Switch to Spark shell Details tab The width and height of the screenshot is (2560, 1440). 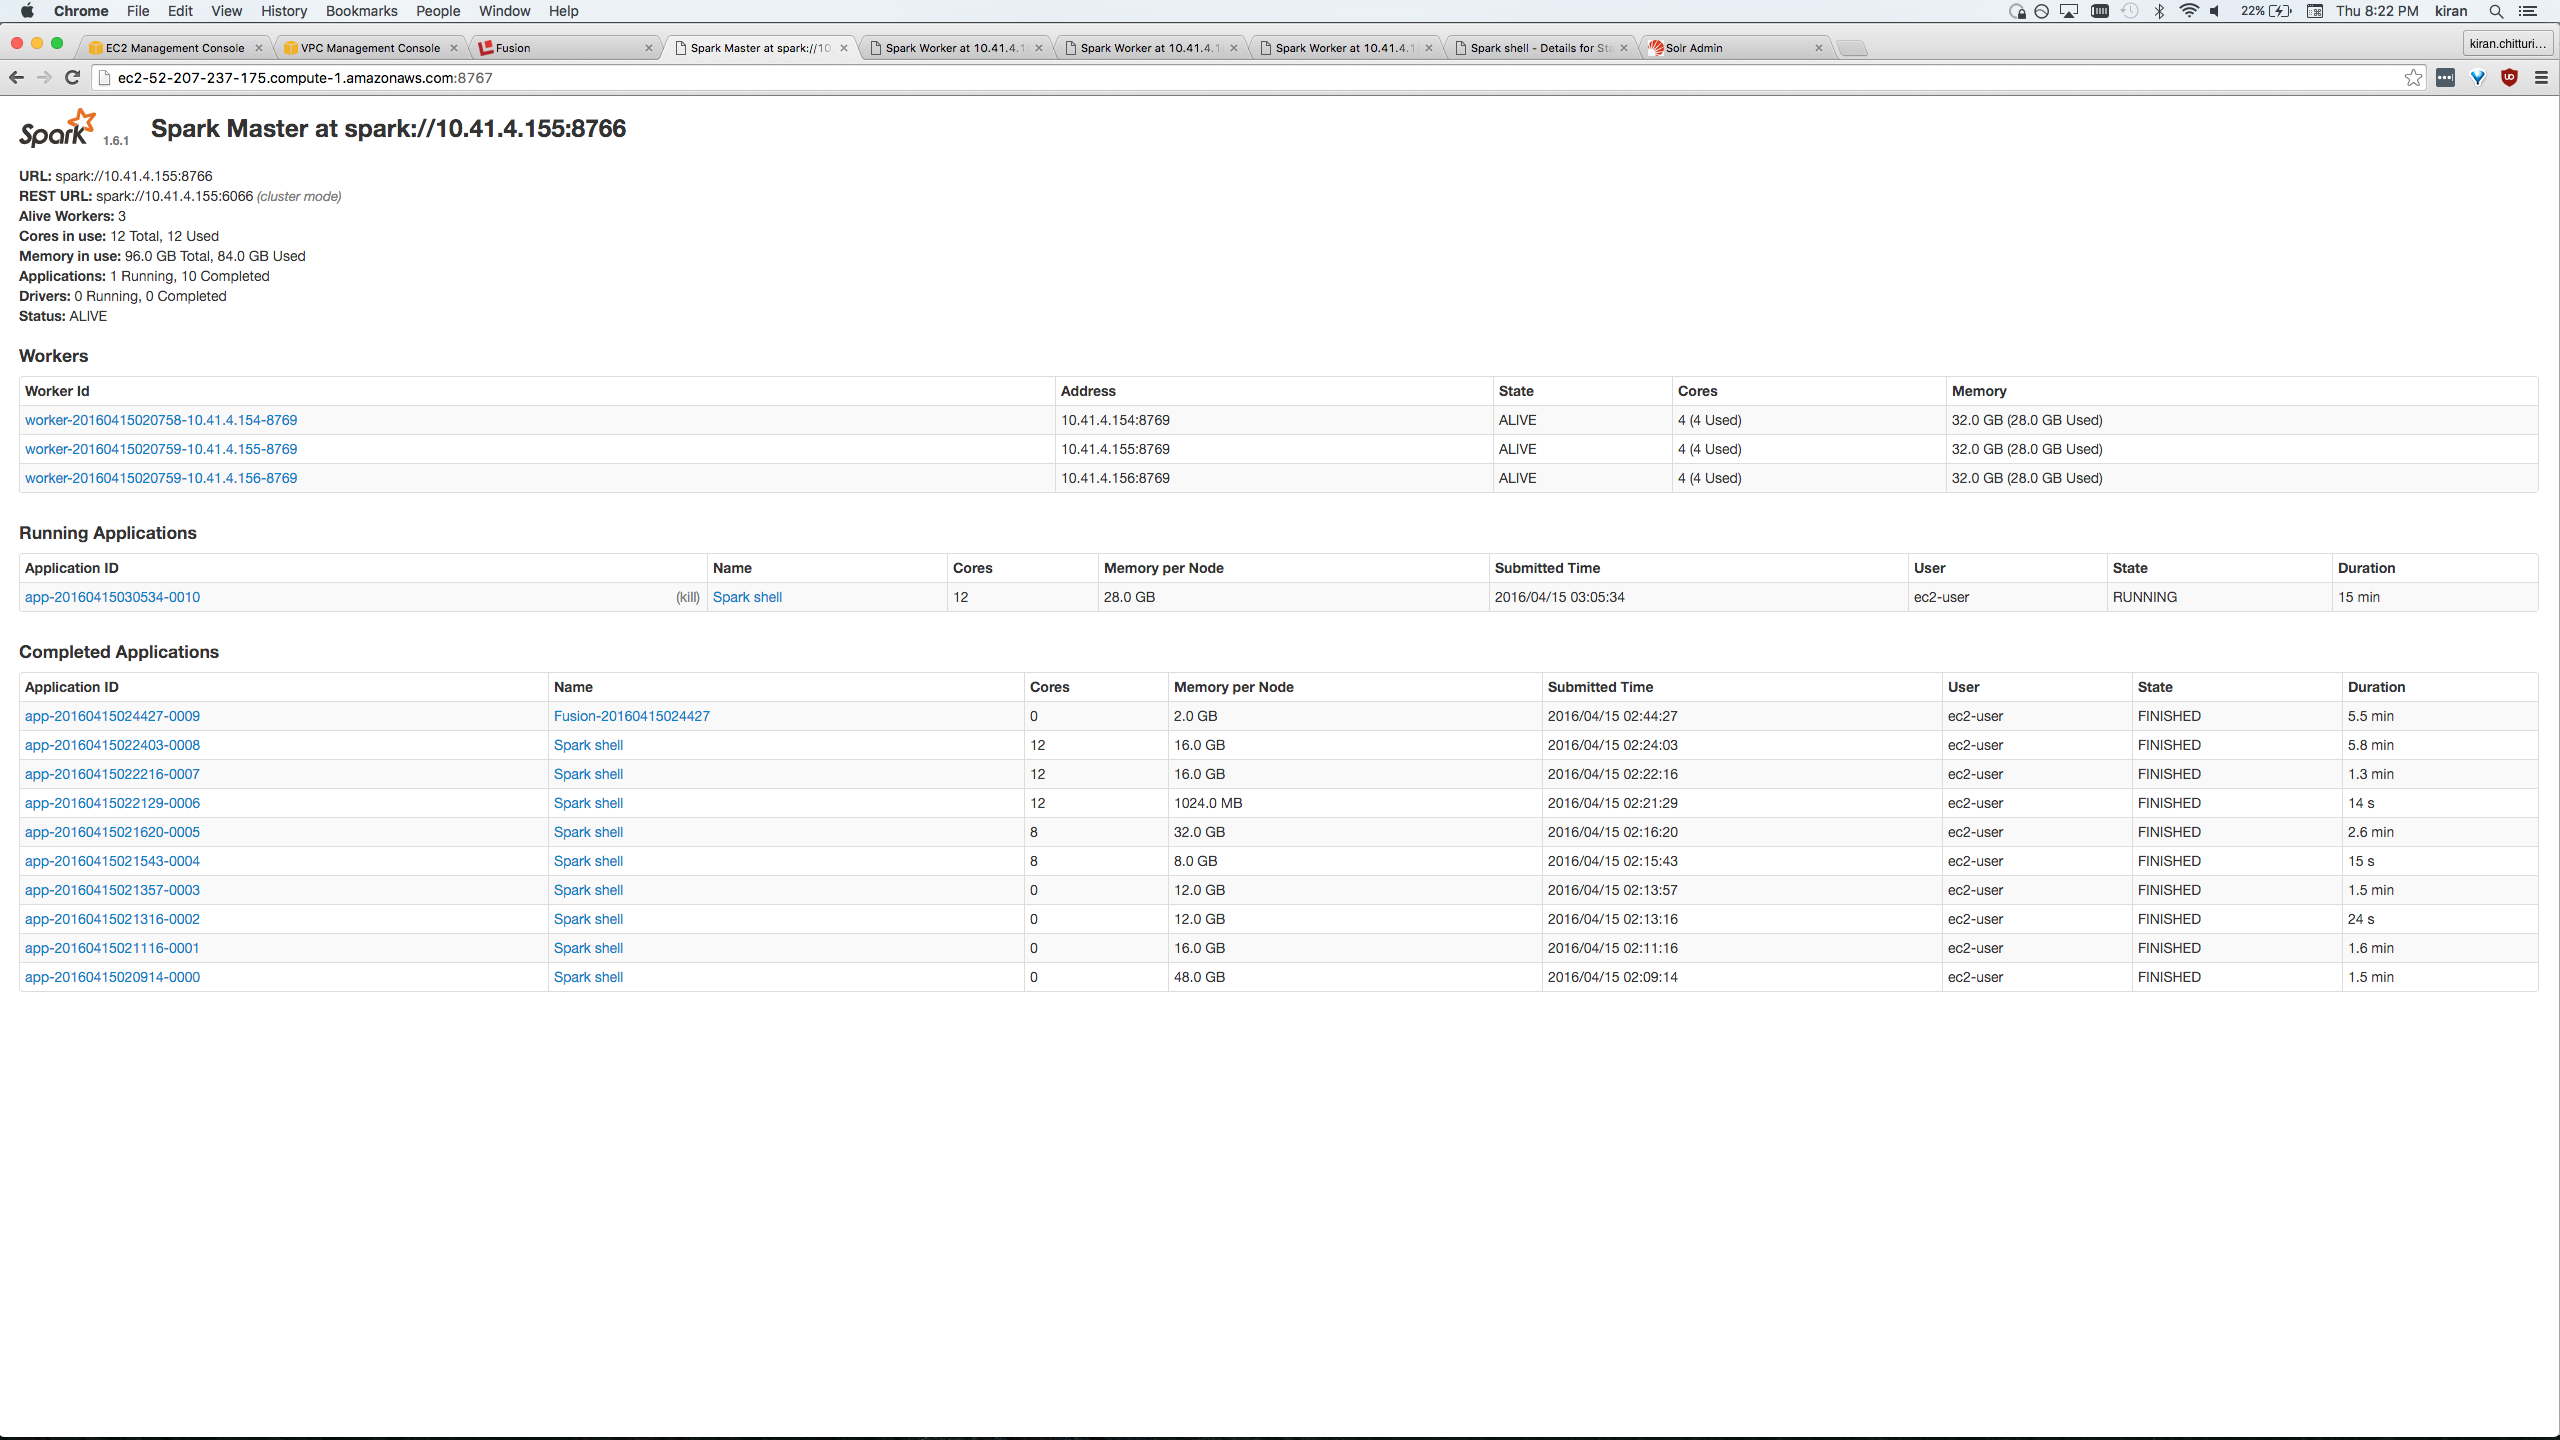click(x=1540, y=48)
